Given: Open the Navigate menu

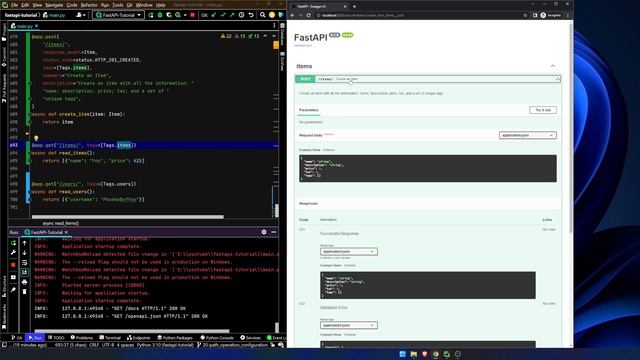Looking at the screenshot, I should [54, 5].
